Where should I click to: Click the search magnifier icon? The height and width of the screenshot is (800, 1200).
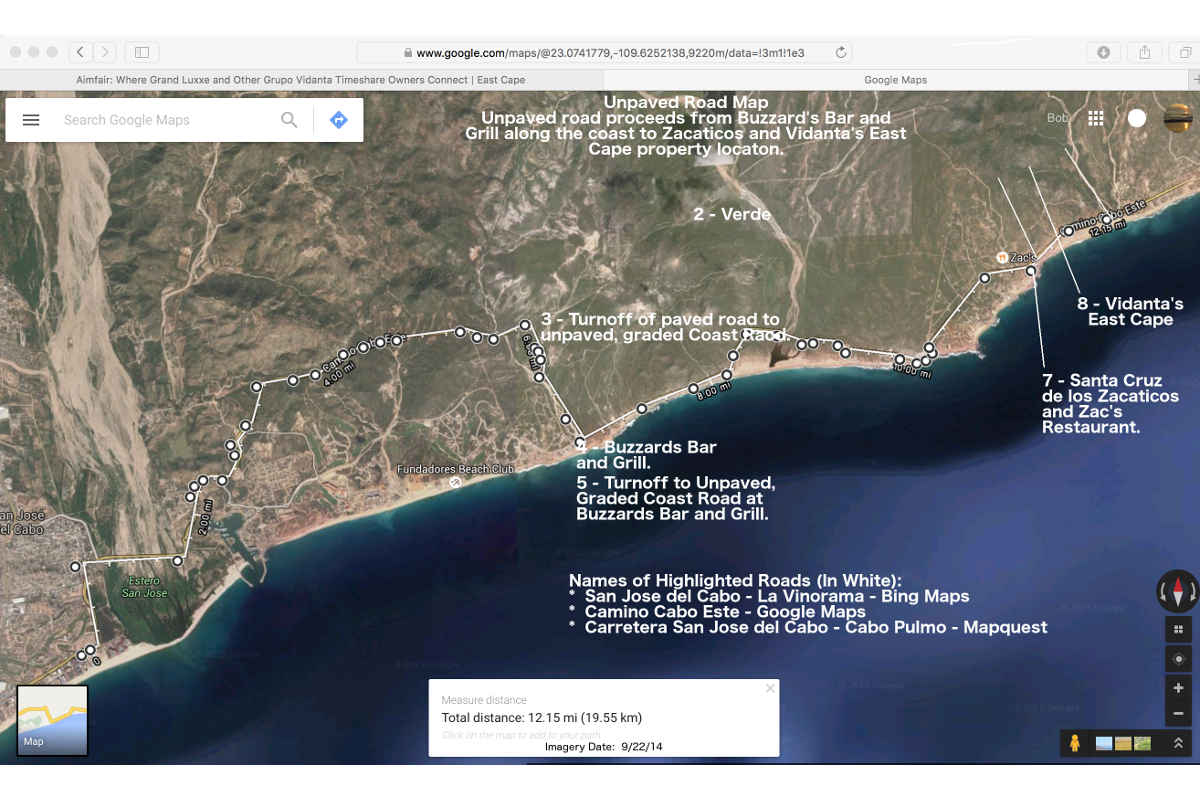pyautogui.click(x=289, y=120)
